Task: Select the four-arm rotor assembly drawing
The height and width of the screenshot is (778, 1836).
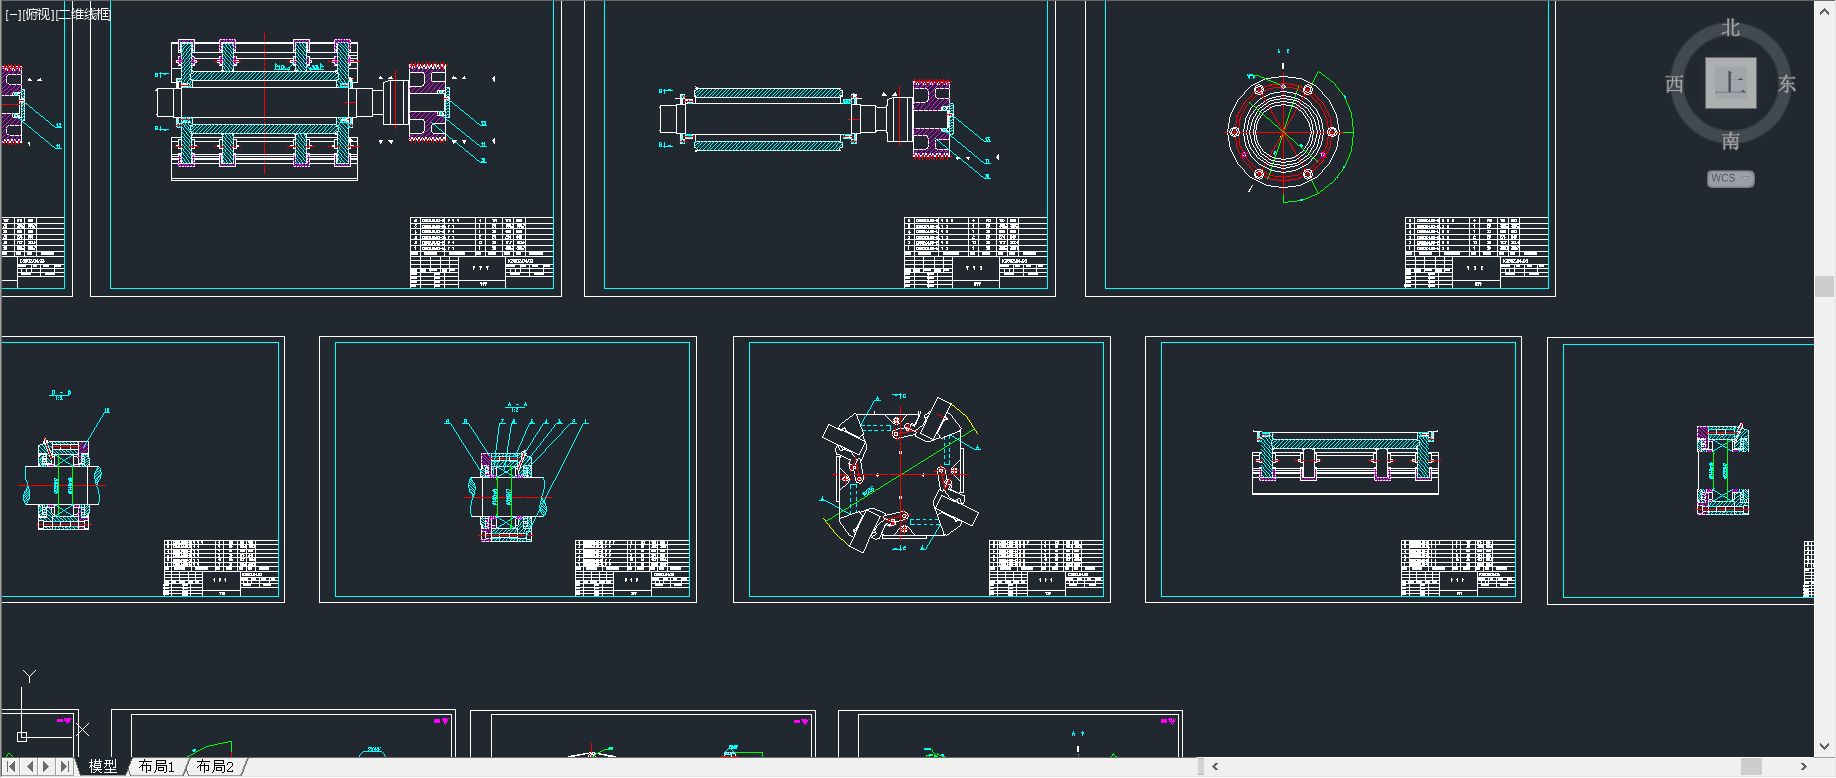Action: point(900,474)
